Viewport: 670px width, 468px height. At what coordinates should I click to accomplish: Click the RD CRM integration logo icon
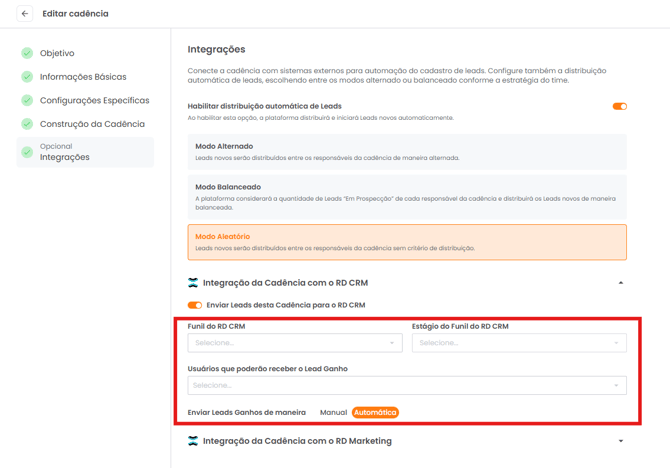193,283
